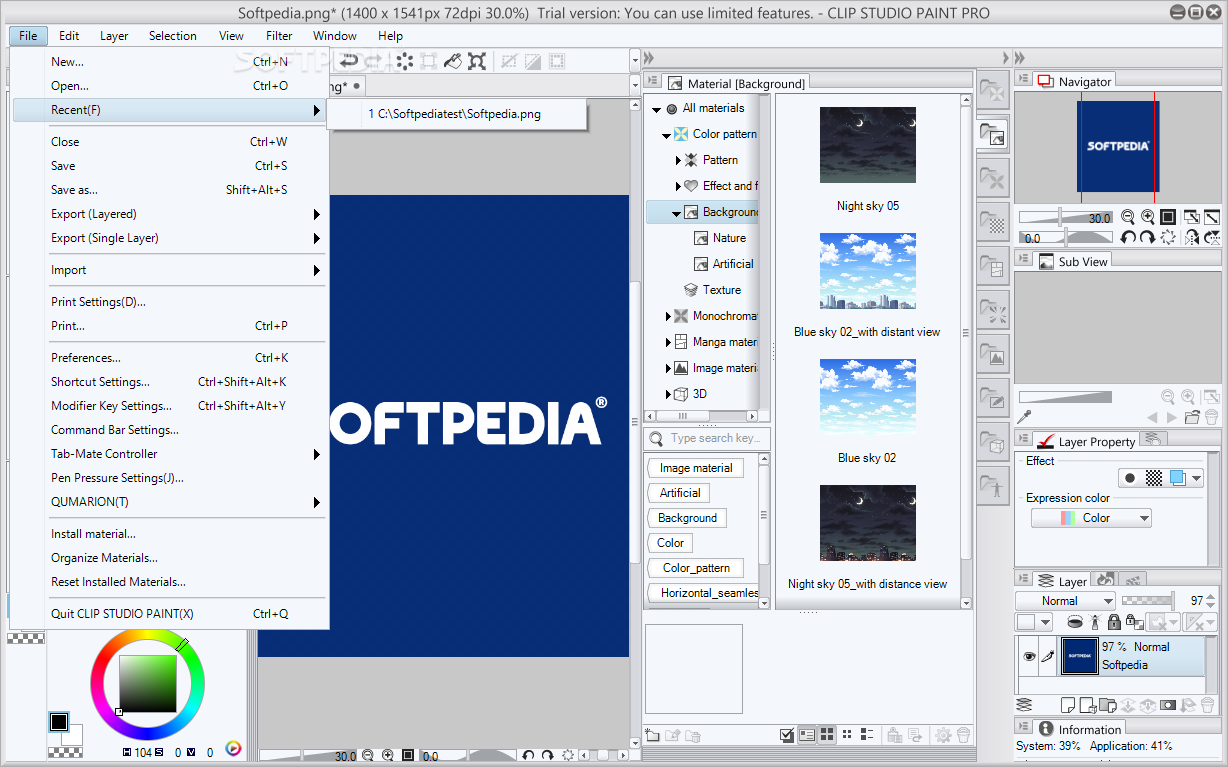
Task: Rotate canvas left in the Navigator
Action: 1128,238
